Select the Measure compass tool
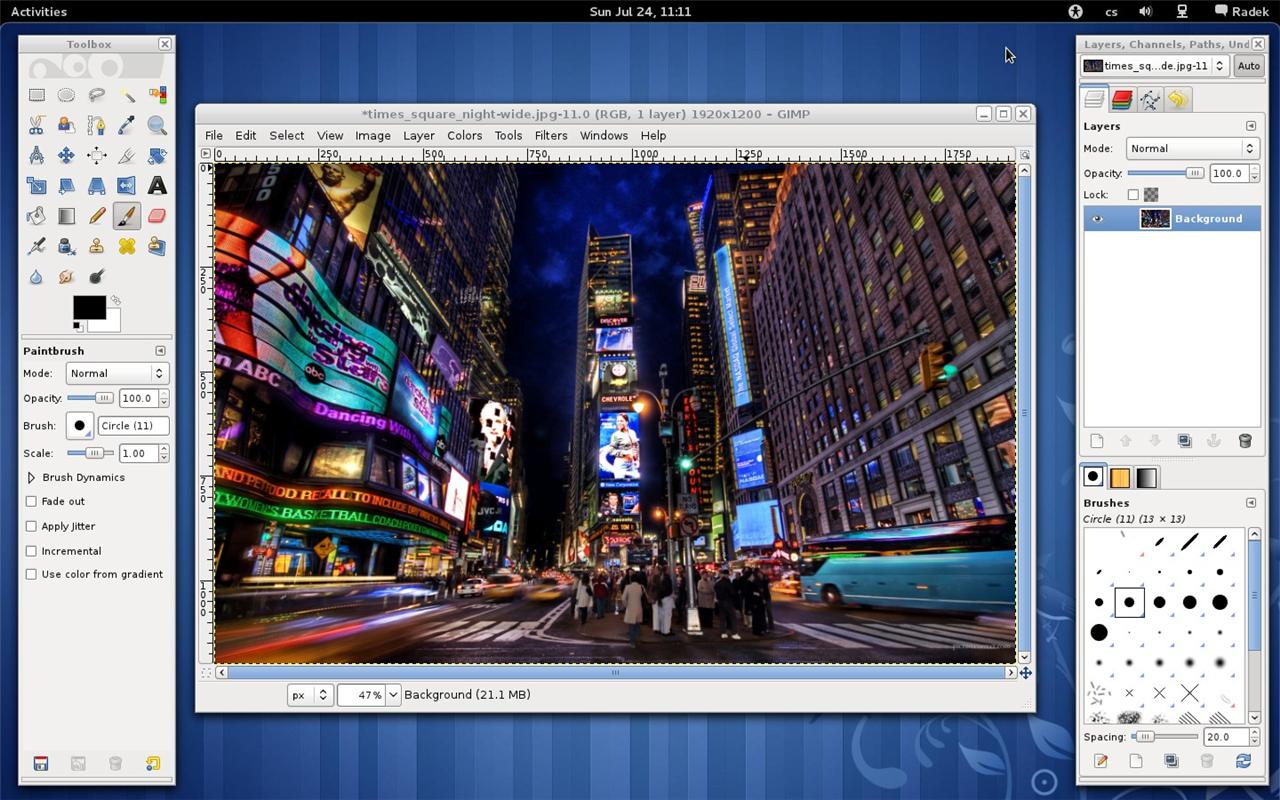 point(36,155)
